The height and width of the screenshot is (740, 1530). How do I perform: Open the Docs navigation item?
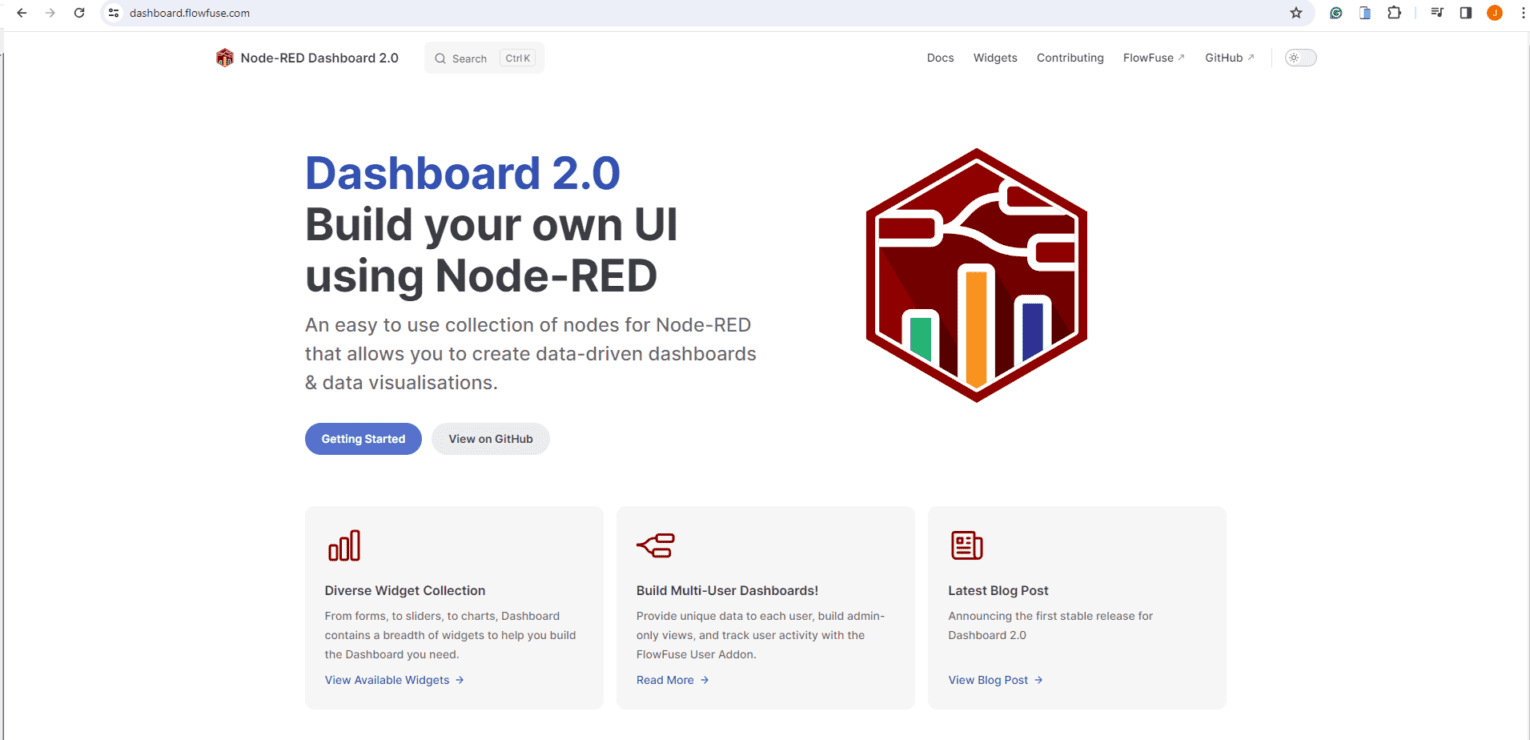click(940, 58)
